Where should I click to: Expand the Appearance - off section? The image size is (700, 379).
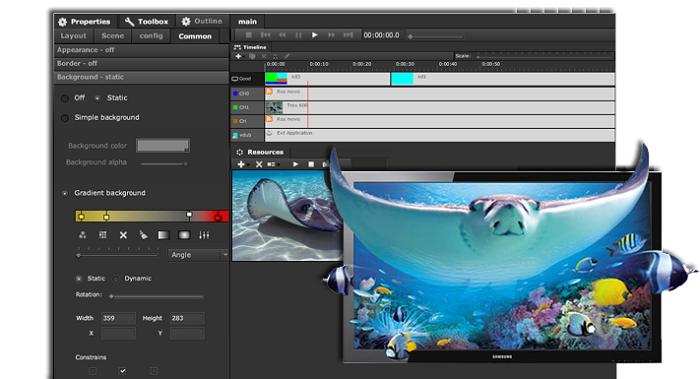(141, 50)
